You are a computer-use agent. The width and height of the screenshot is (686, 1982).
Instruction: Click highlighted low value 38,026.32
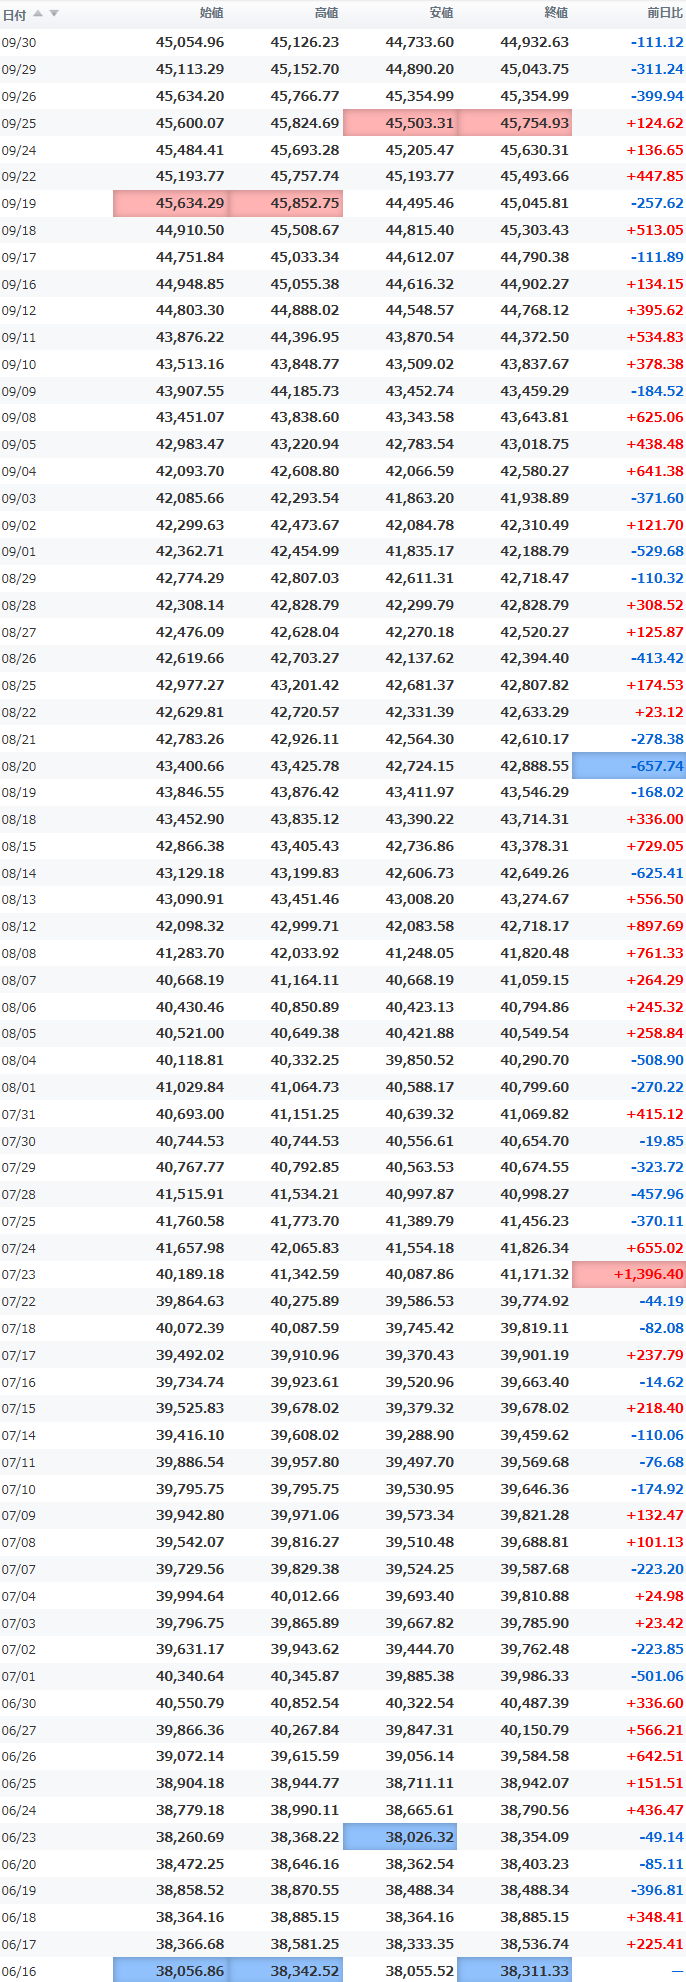click(x=400, y=1837)
